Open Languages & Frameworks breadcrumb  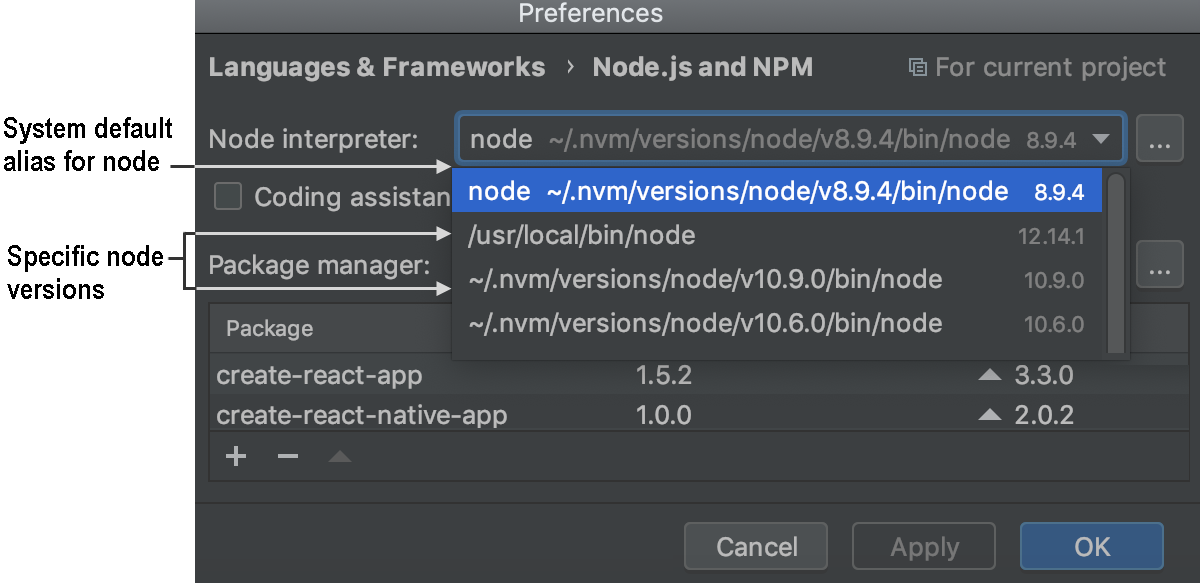tap(377, 68)
